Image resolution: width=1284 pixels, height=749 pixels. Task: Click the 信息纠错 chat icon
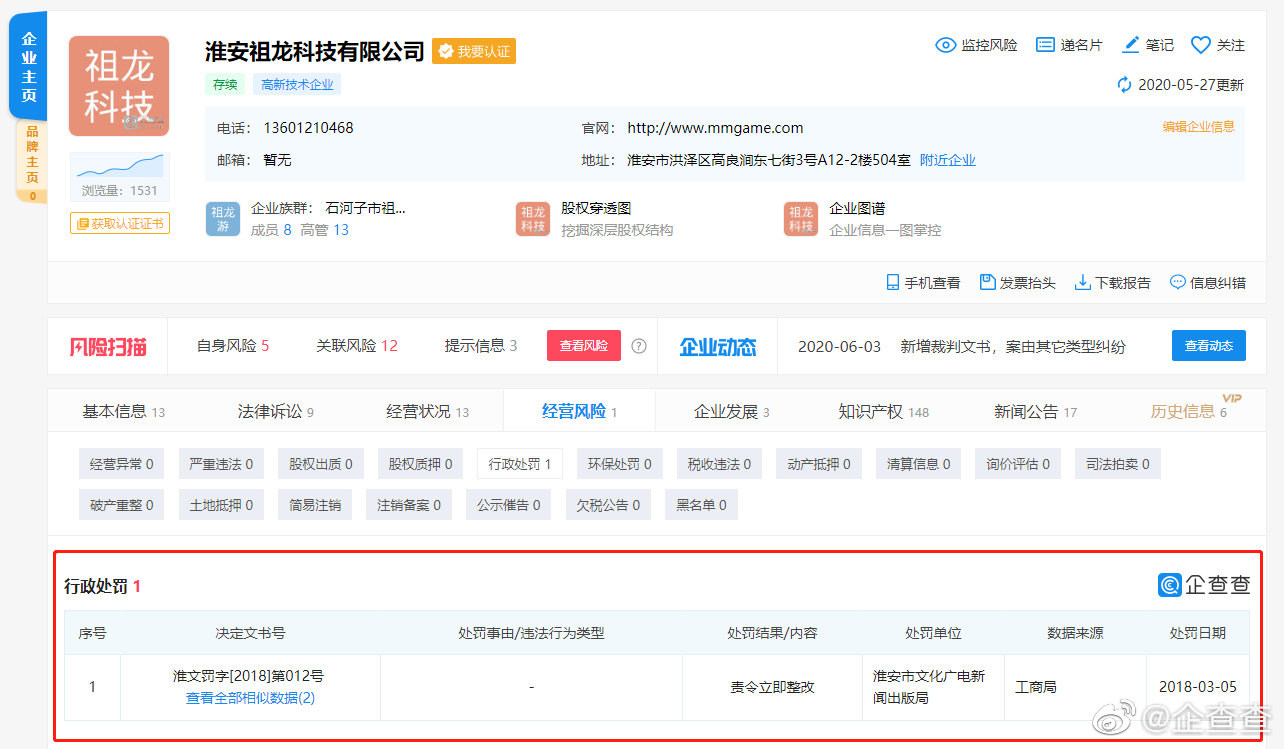1177,282
